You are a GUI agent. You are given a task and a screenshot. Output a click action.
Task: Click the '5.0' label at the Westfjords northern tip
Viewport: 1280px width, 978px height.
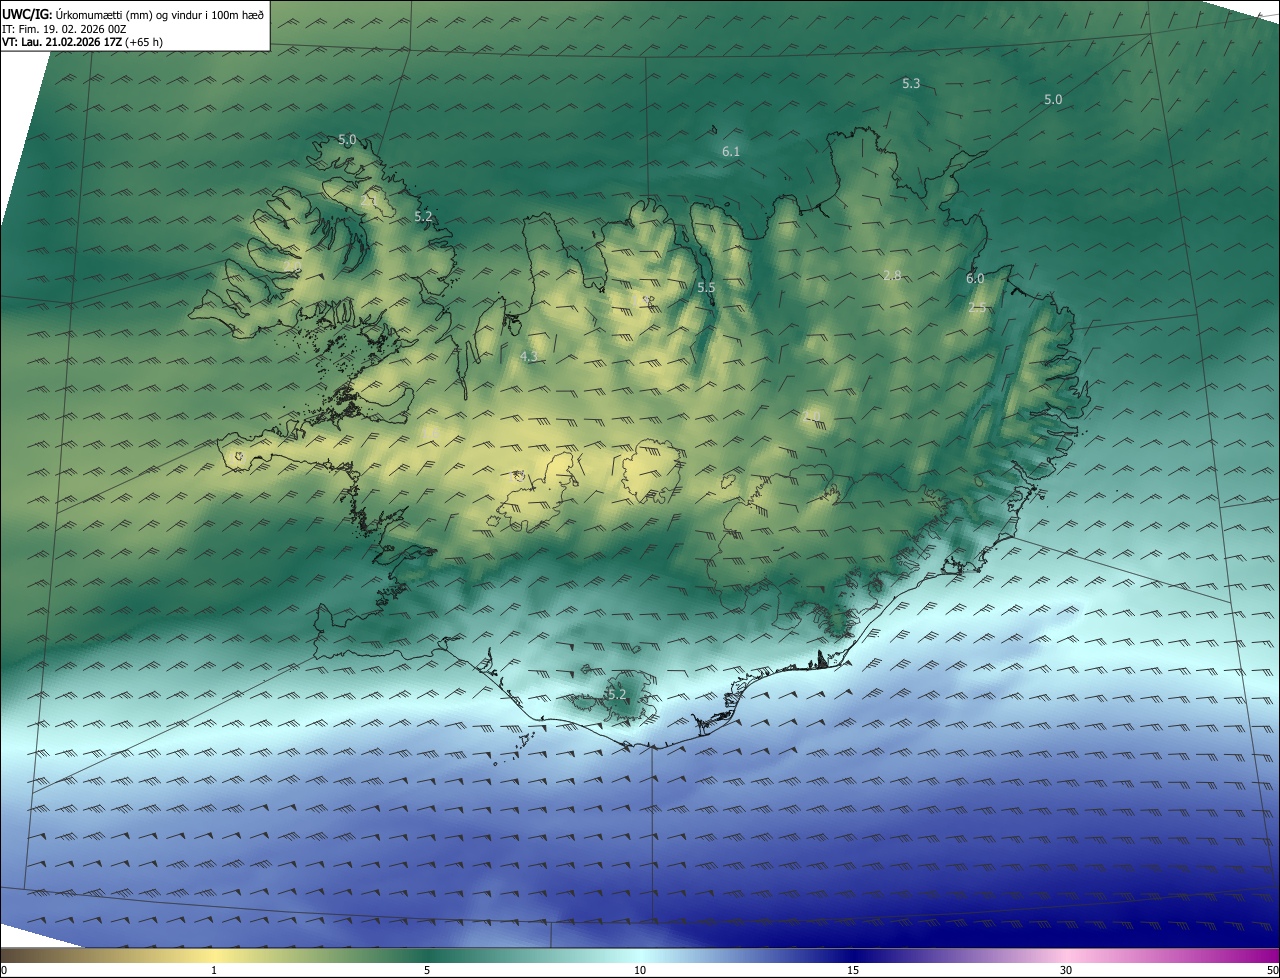click(347, 139)
